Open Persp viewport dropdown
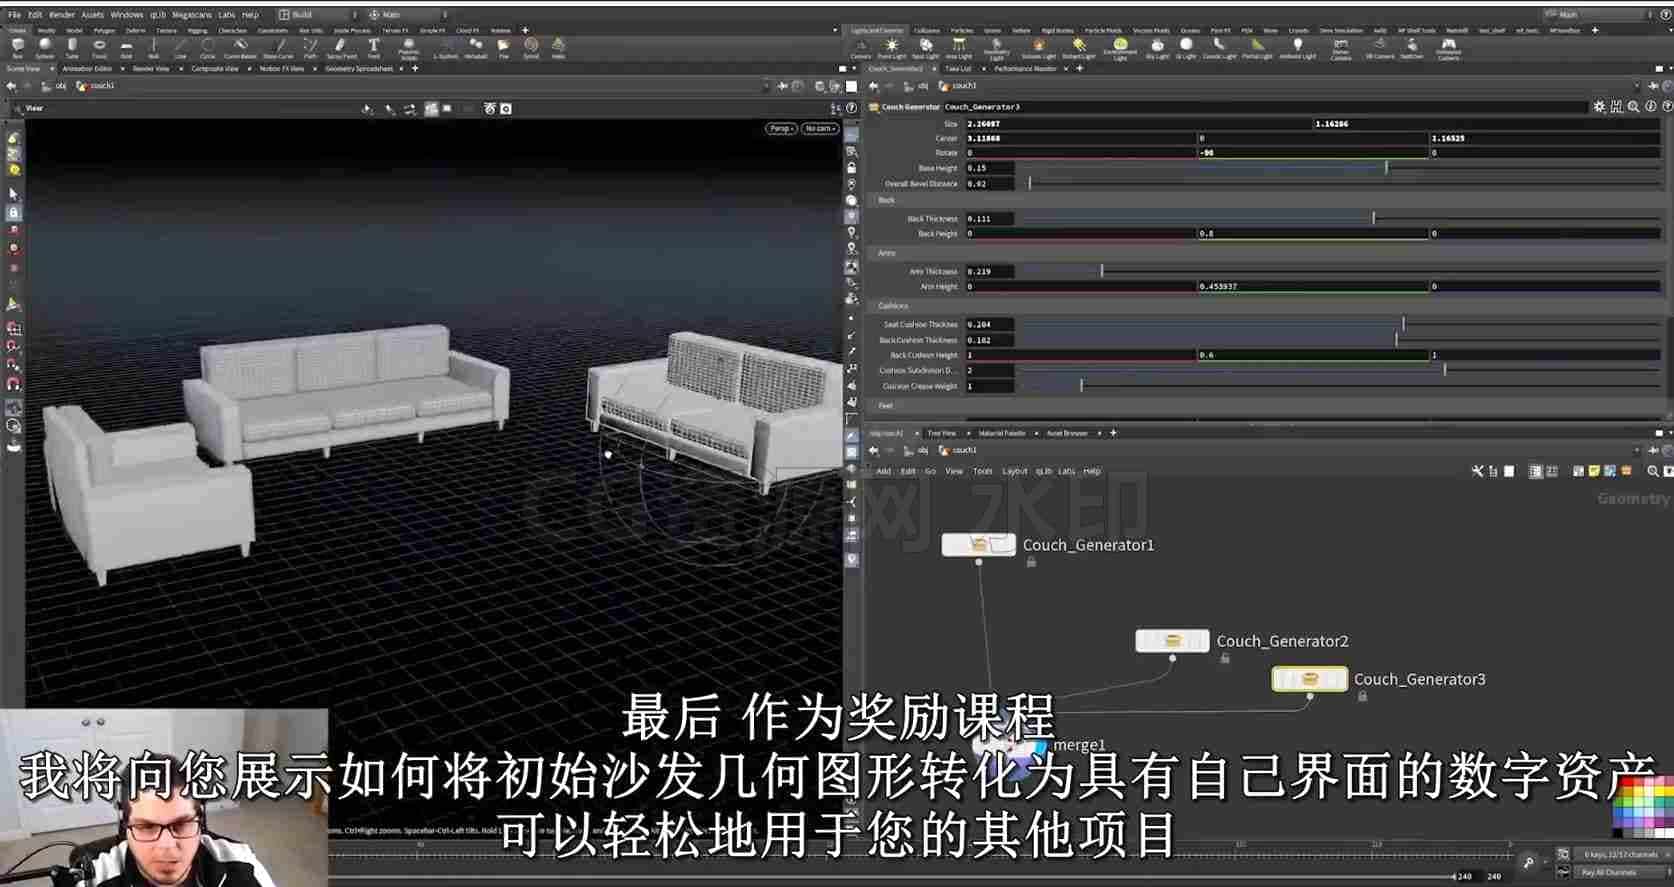The width and height of the screenshot is (1674, 887). point(781,128)
